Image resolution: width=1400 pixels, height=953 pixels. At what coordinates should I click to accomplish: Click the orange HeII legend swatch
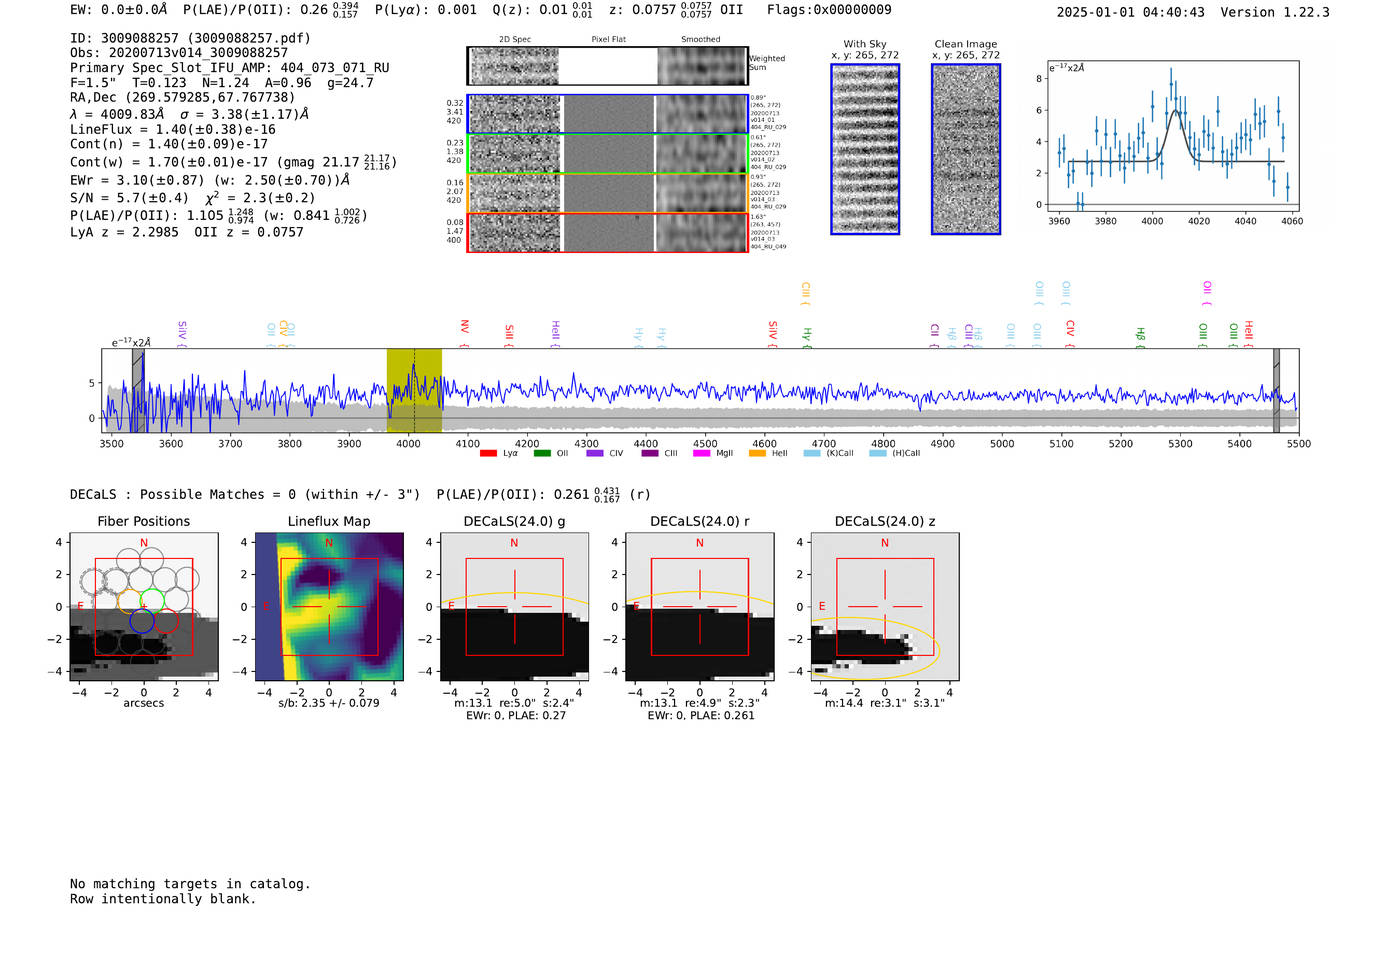[757, 454]
